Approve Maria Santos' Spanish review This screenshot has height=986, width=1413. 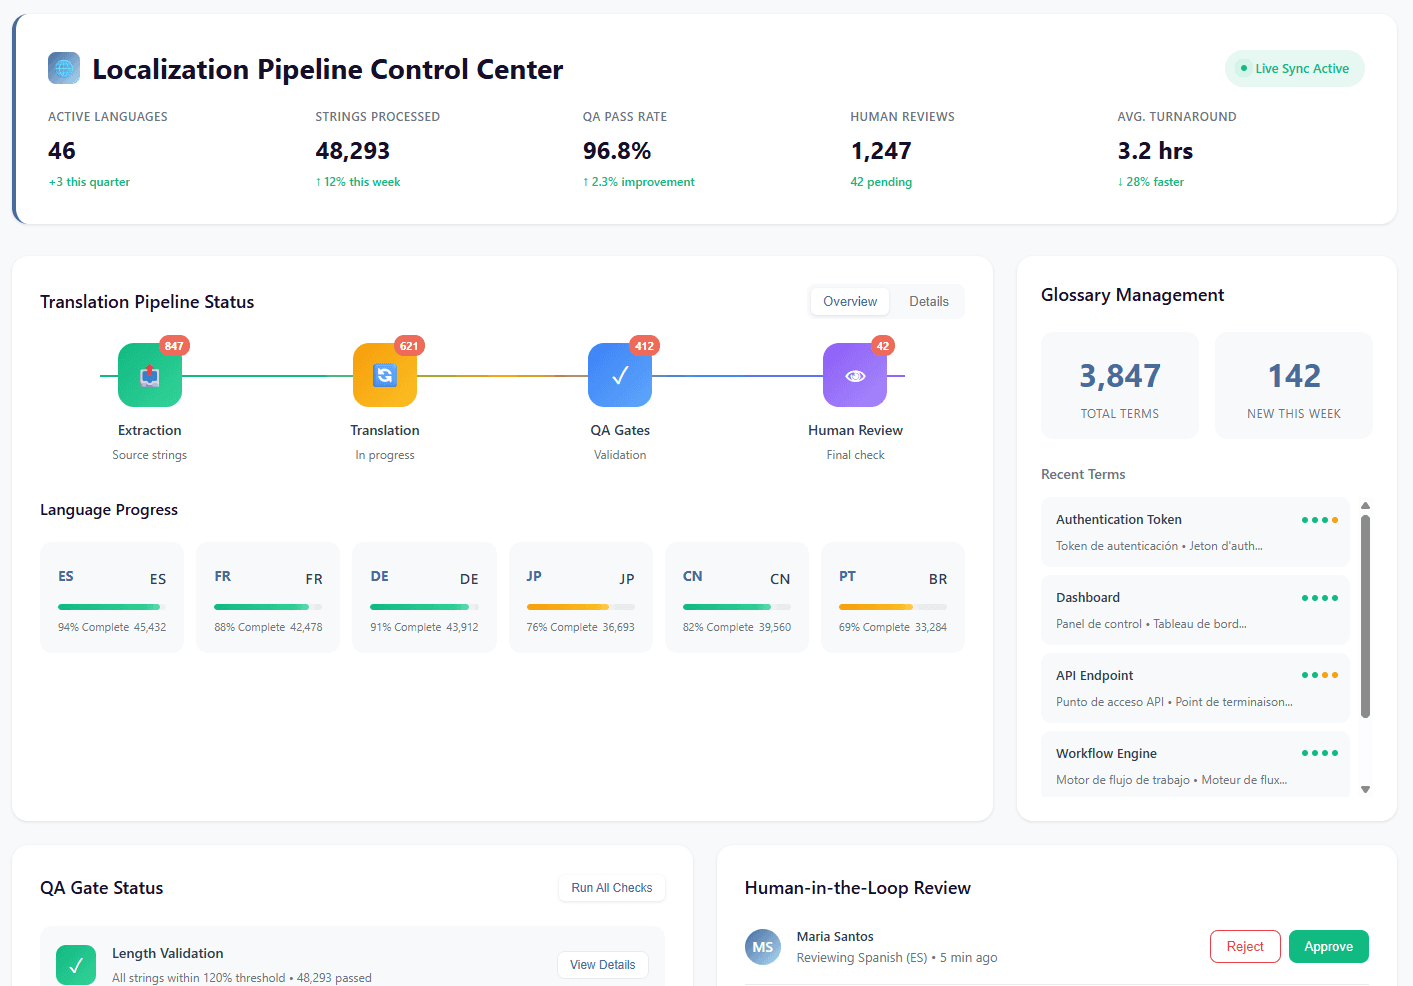pos(1328,947)
